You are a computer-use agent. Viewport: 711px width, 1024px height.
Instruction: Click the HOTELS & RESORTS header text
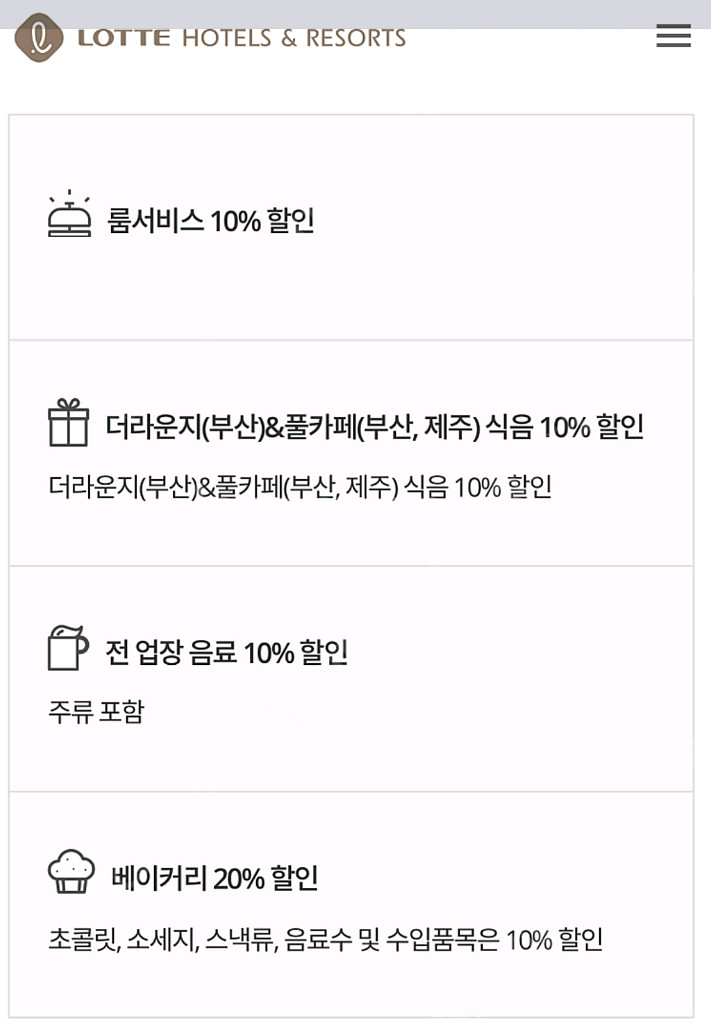[294, 39]
